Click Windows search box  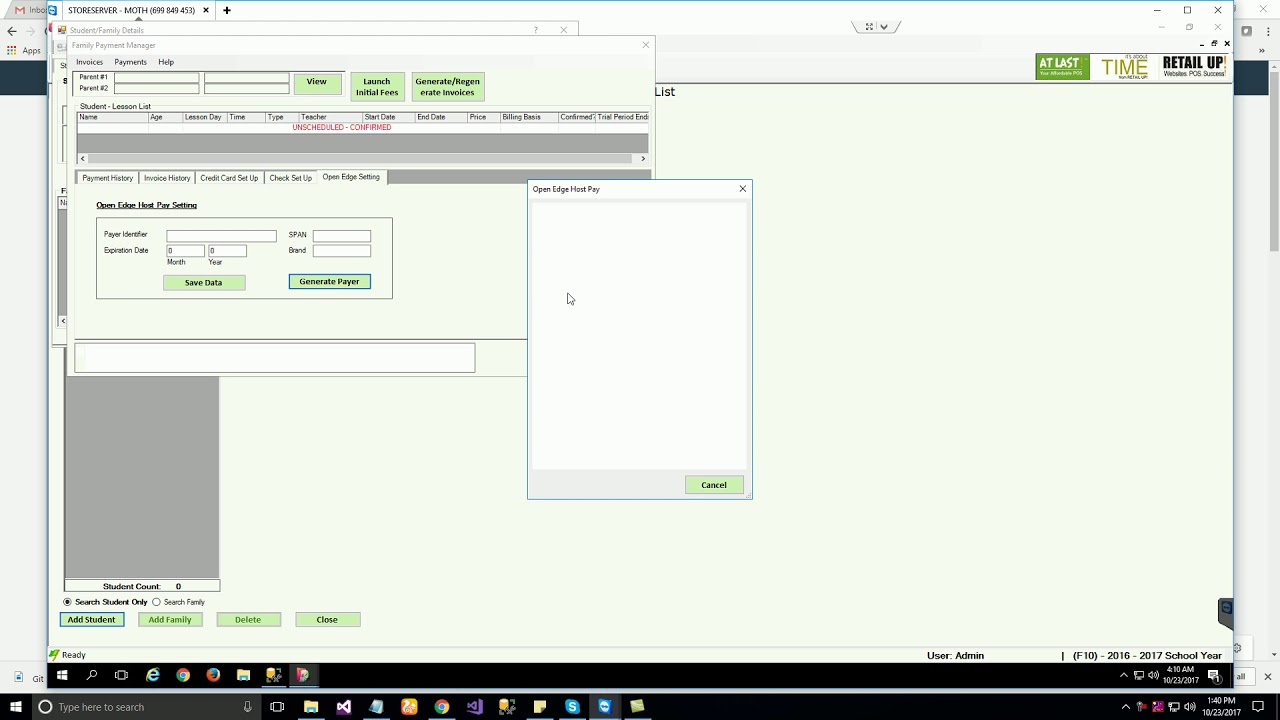click(145, 707)
